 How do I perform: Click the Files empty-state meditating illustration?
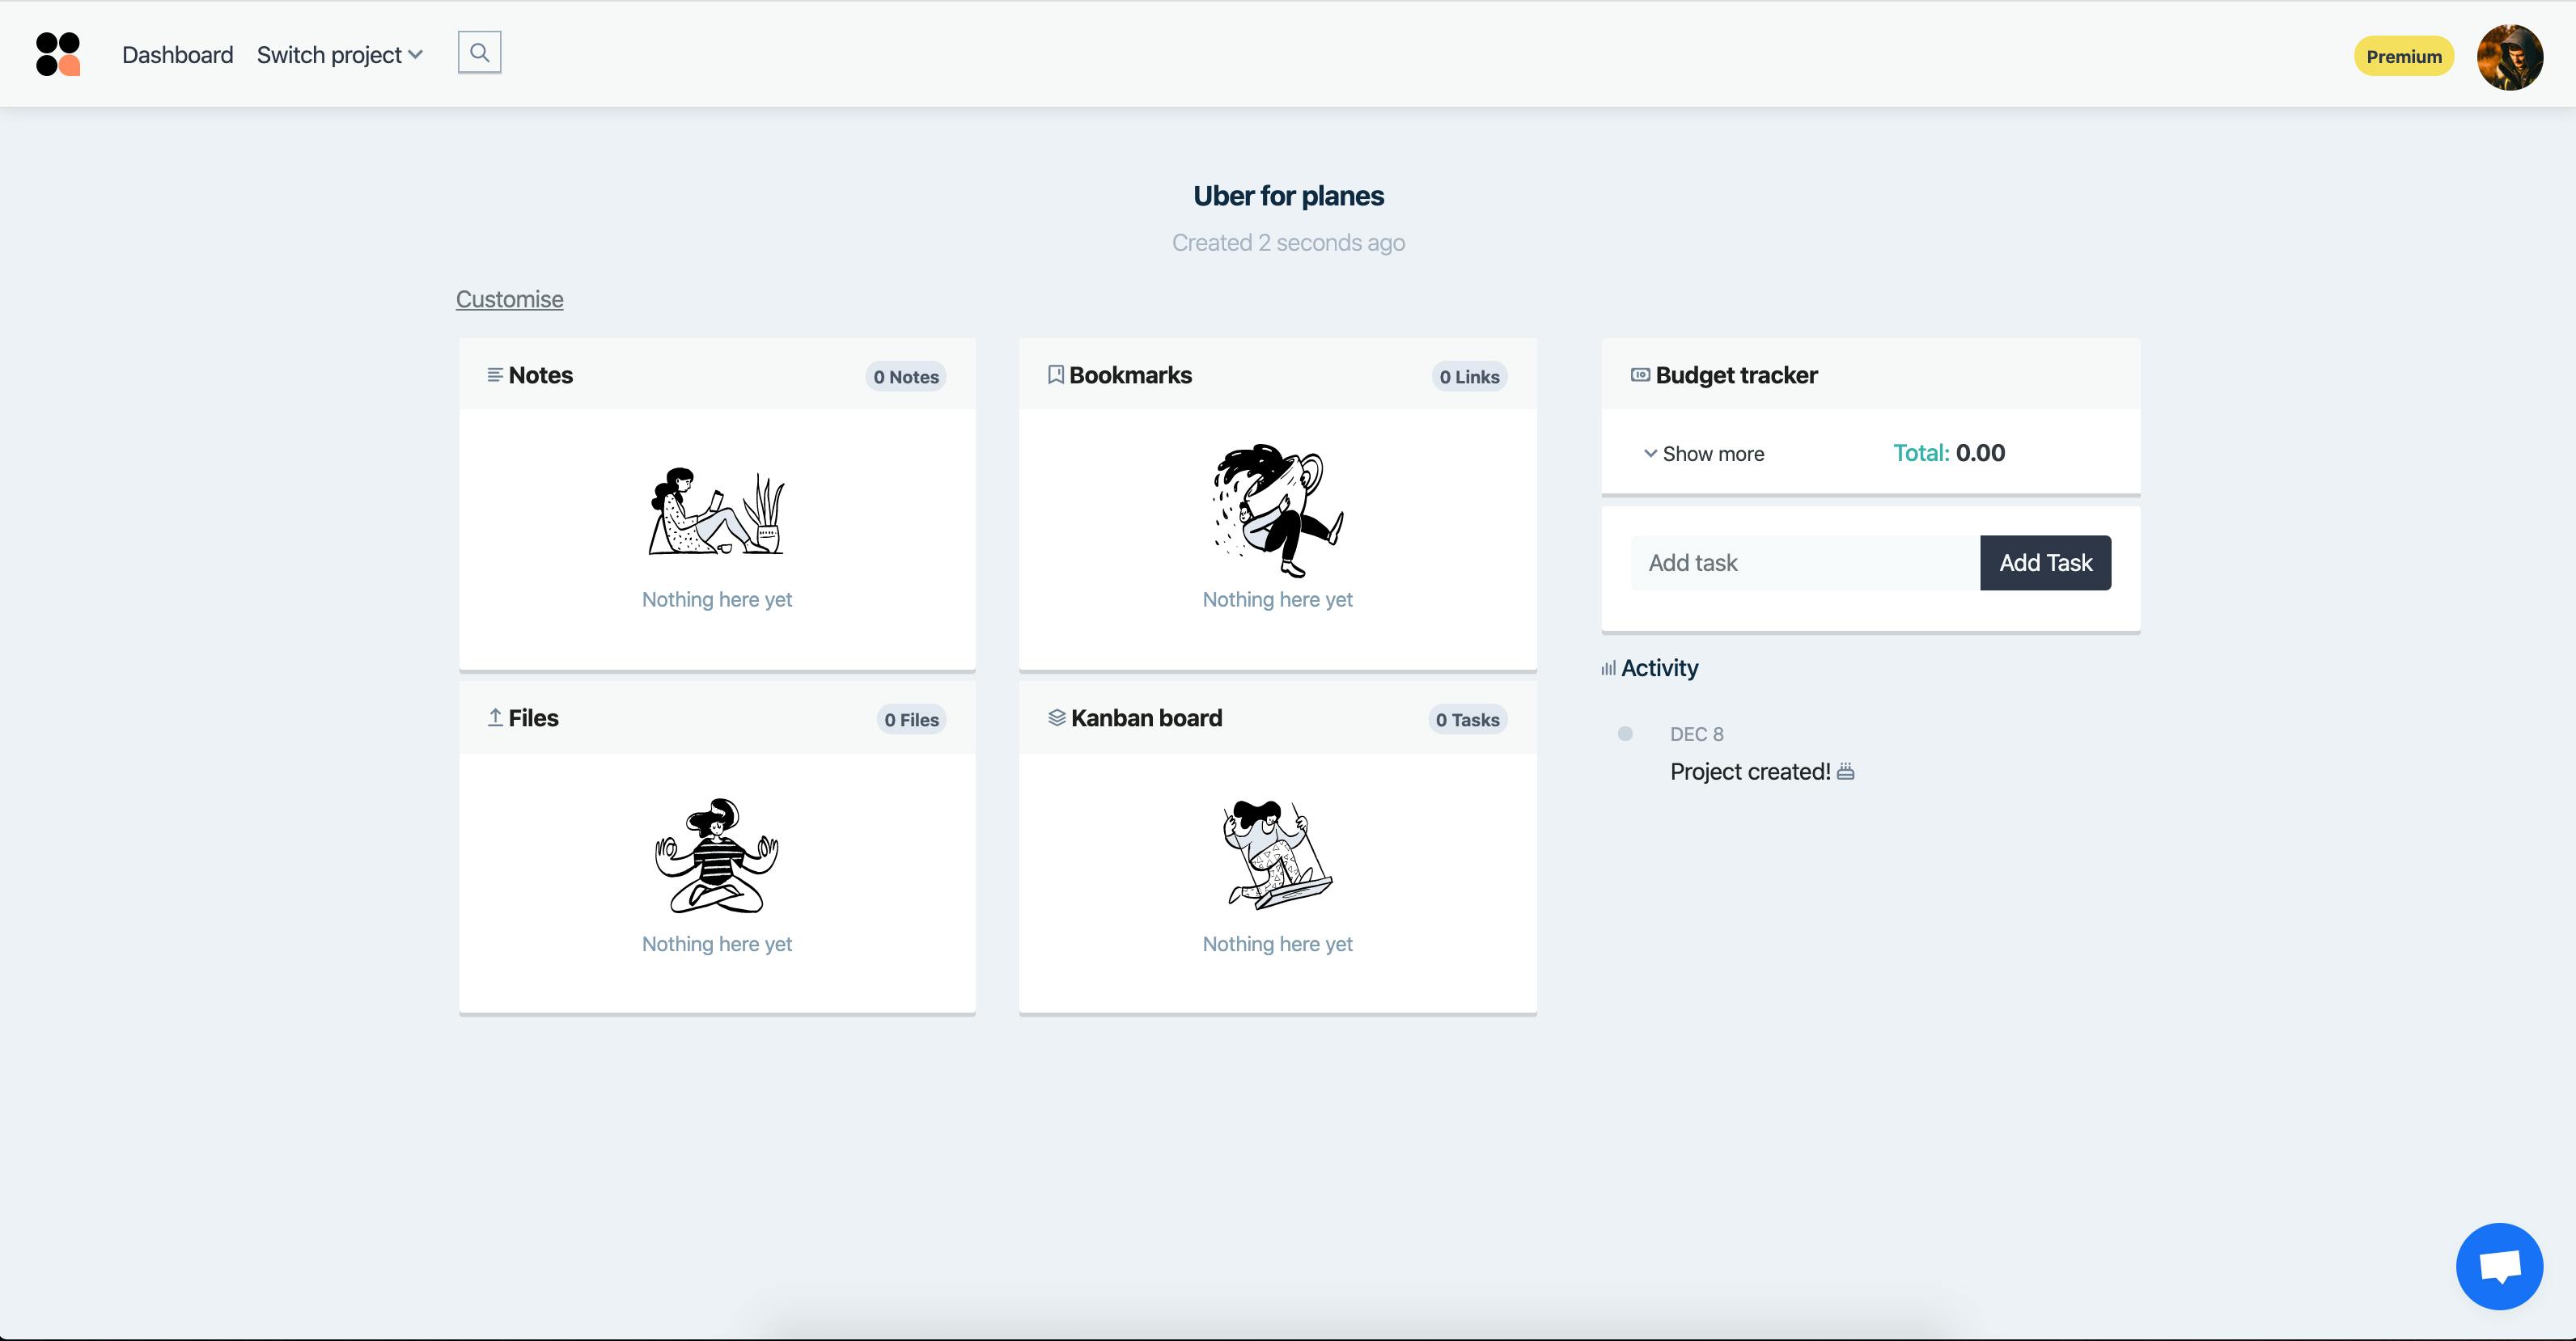(x=716, y=855)
